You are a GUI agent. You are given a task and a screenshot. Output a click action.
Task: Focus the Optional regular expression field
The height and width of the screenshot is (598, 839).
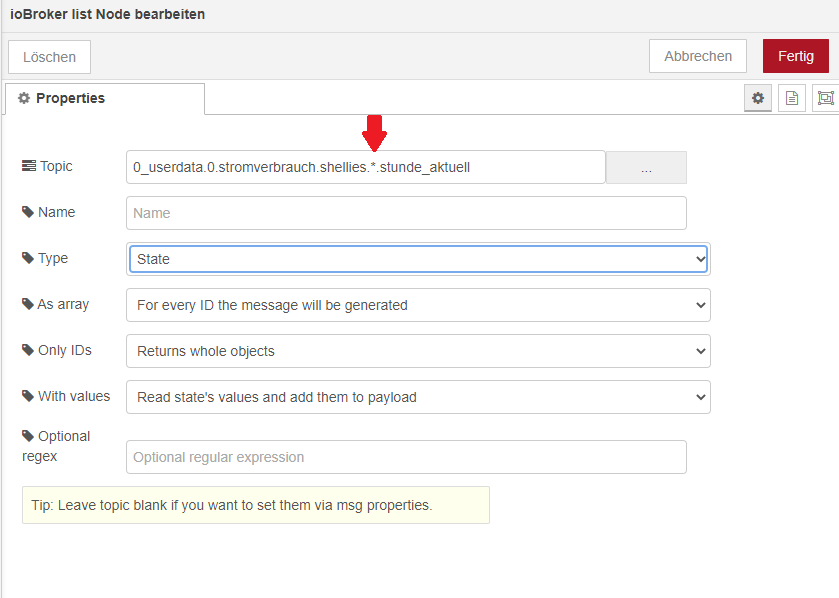tap(406, 457)
